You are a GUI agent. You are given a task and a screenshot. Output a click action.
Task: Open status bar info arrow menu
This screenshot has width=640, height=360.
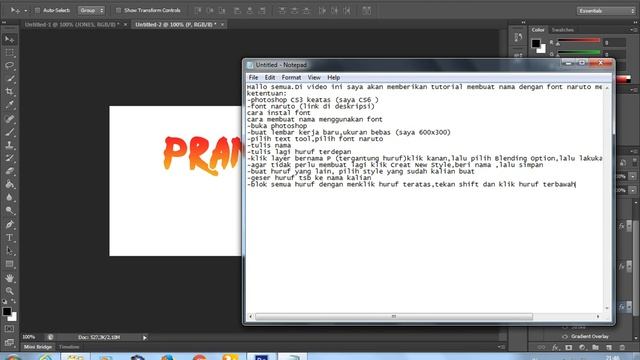(144, 338)
